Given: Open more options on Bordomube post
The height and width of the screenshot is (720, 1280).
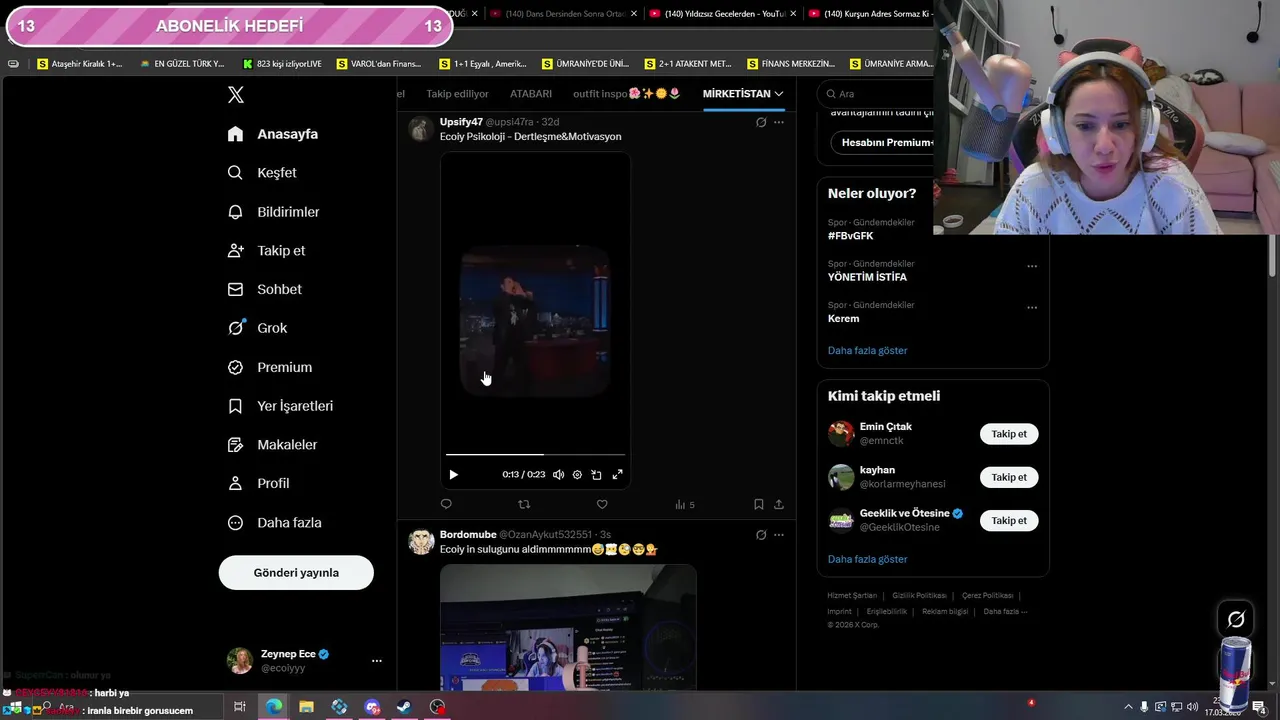Looking at the screenshot, I should click(779, 535).
